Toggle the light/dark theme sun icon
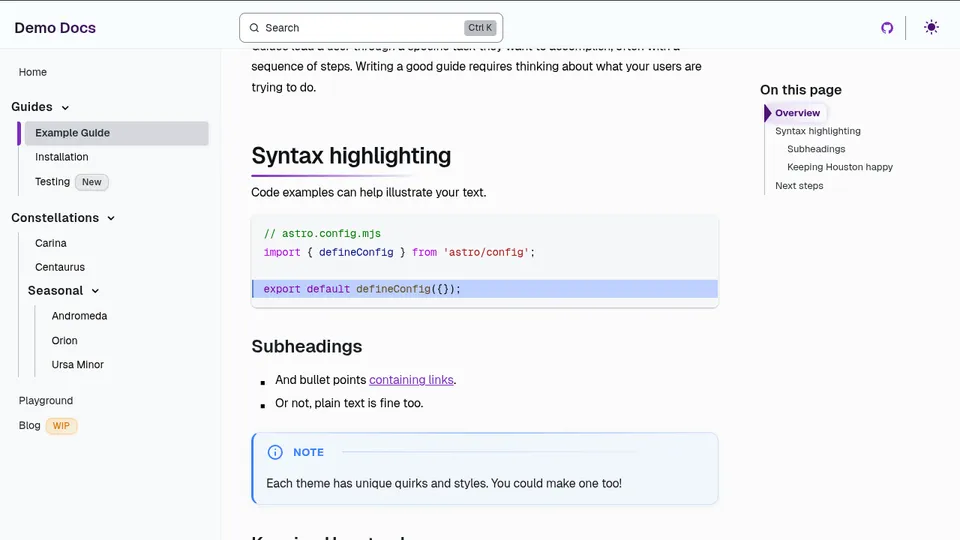This screenshot has height=540, width=960. [x=931, y=28]
